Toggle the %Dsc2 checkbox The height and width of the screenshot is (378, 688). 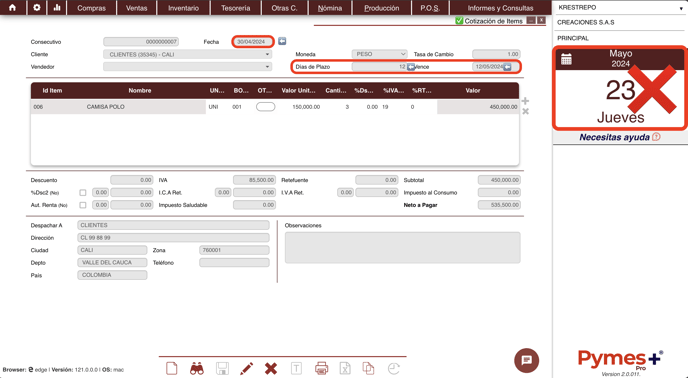pos(82,192)
